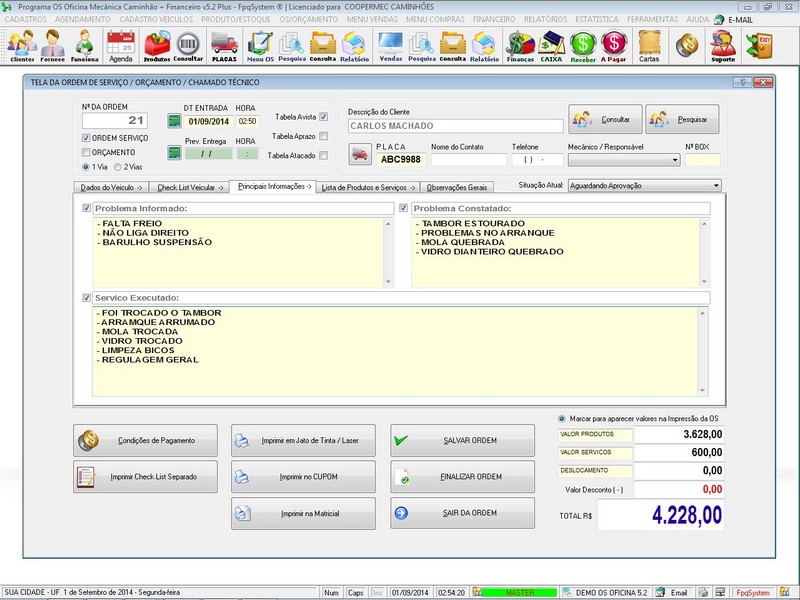Screen dimensions: 800x600
Task: Click the red vehicle icon beside PLACA
Action: [x=360, y=154]
